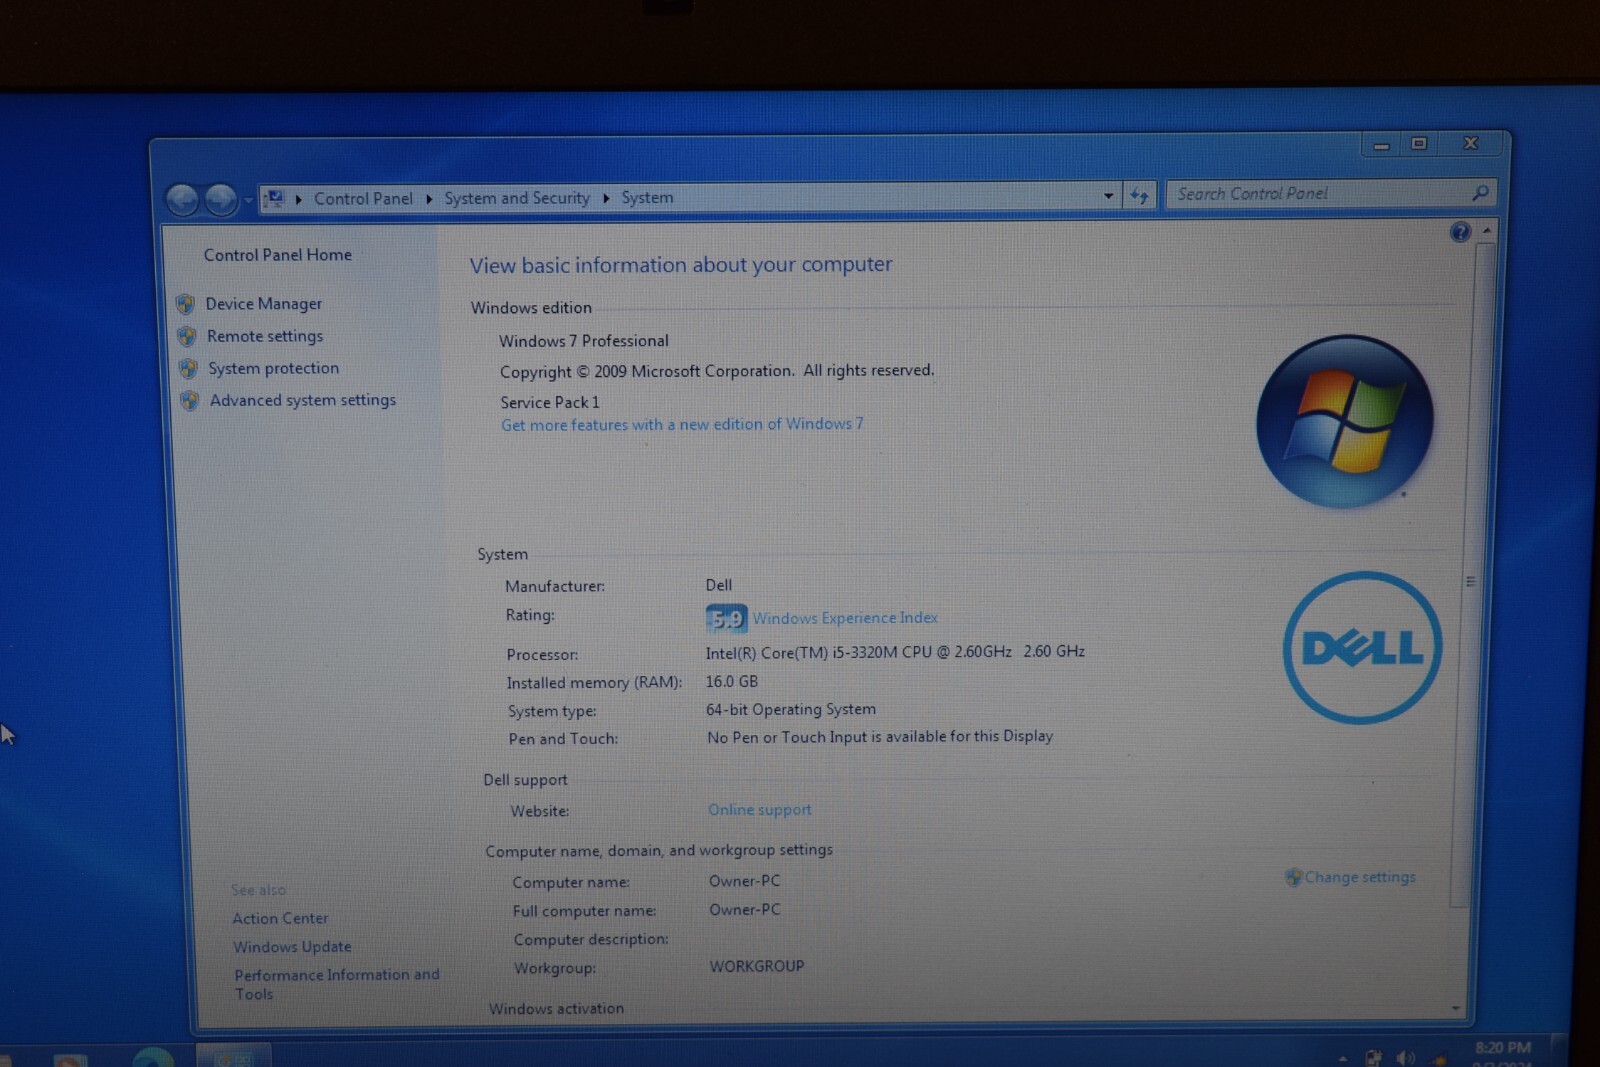Click the volume speaker icon in system tray
This screenshot has width=1600, height=1067.
(1405, 1057)
